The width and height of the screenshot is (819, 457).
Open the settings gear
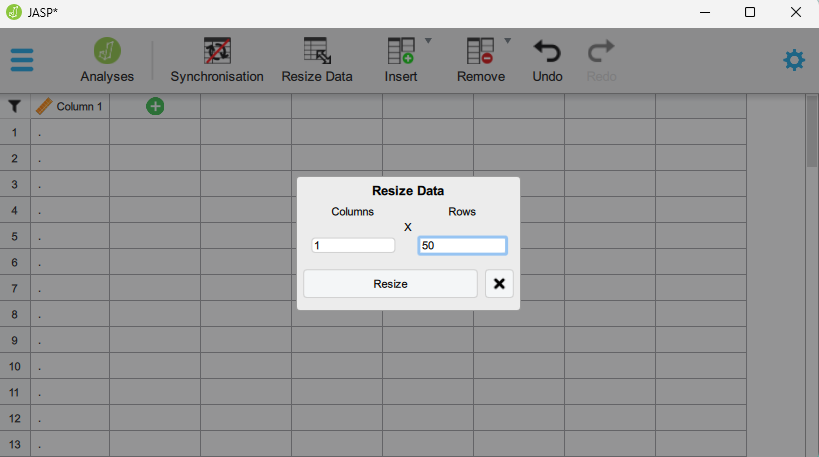tap(793, 60)
